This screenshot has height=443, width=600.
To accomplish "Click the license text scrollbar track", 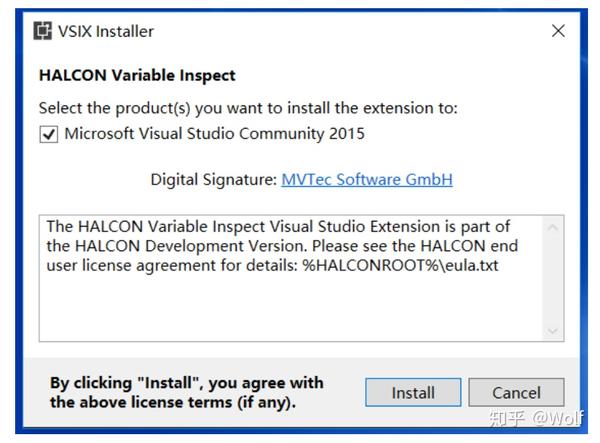I will [554, 280].
